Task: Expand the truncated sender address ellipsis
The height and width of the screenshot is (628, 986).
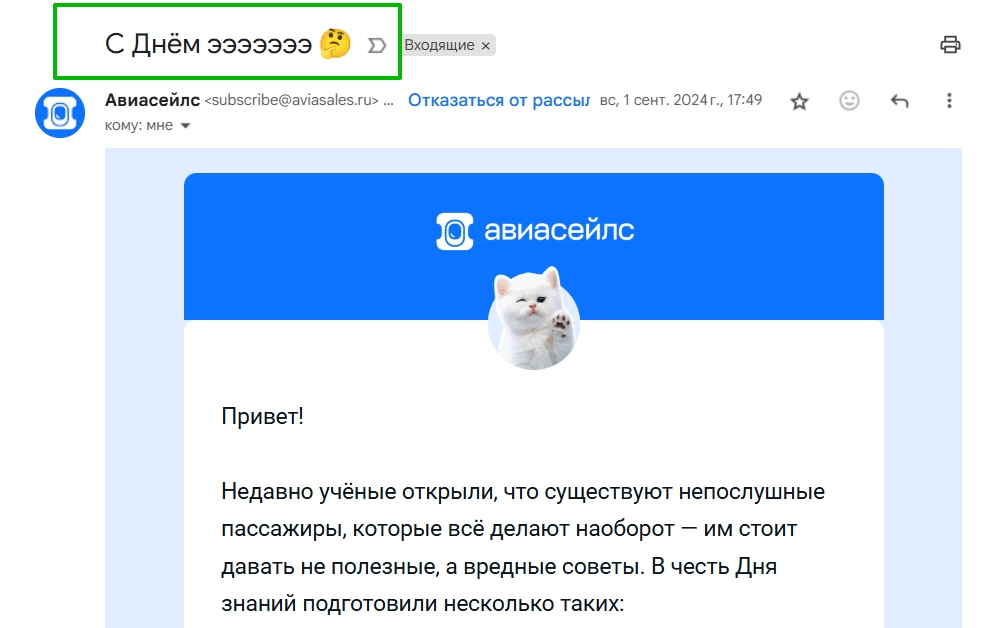Action: [389, 101]
